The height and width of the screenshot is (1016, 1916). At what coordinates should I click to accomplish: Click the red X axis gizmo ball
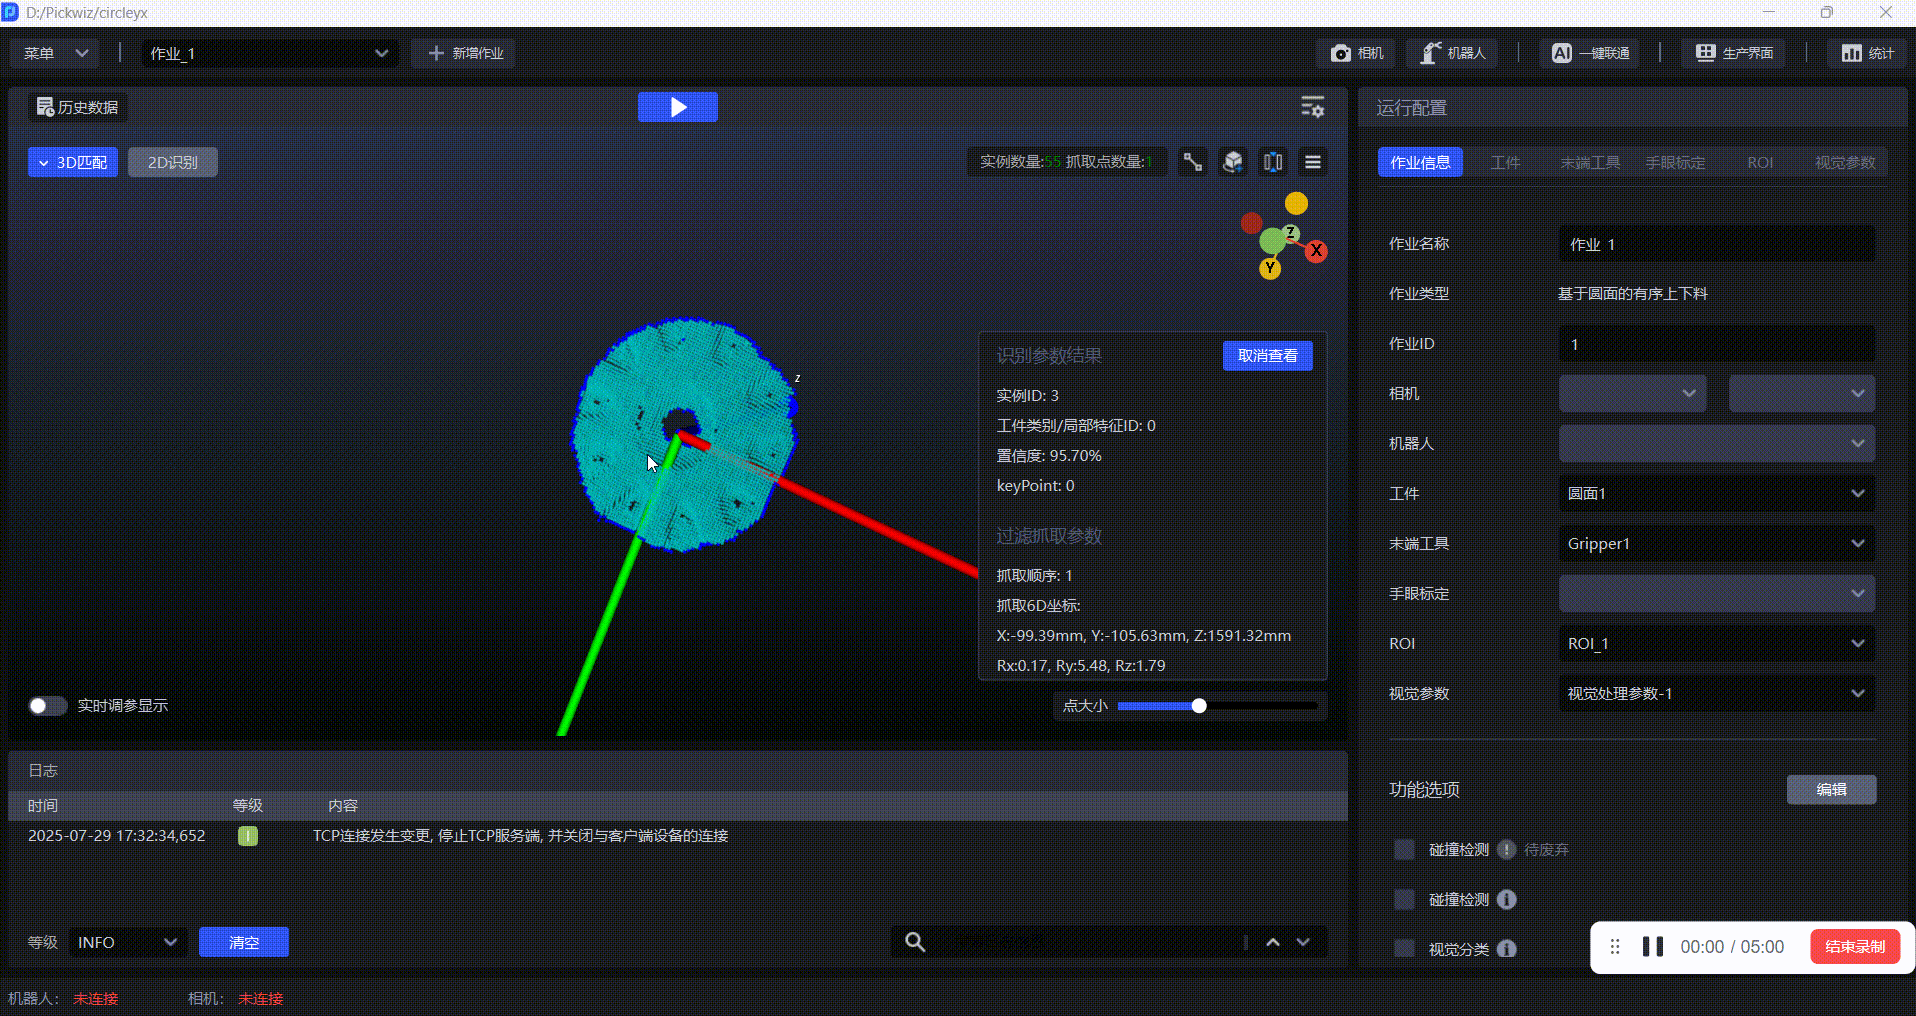point(1316,251)
